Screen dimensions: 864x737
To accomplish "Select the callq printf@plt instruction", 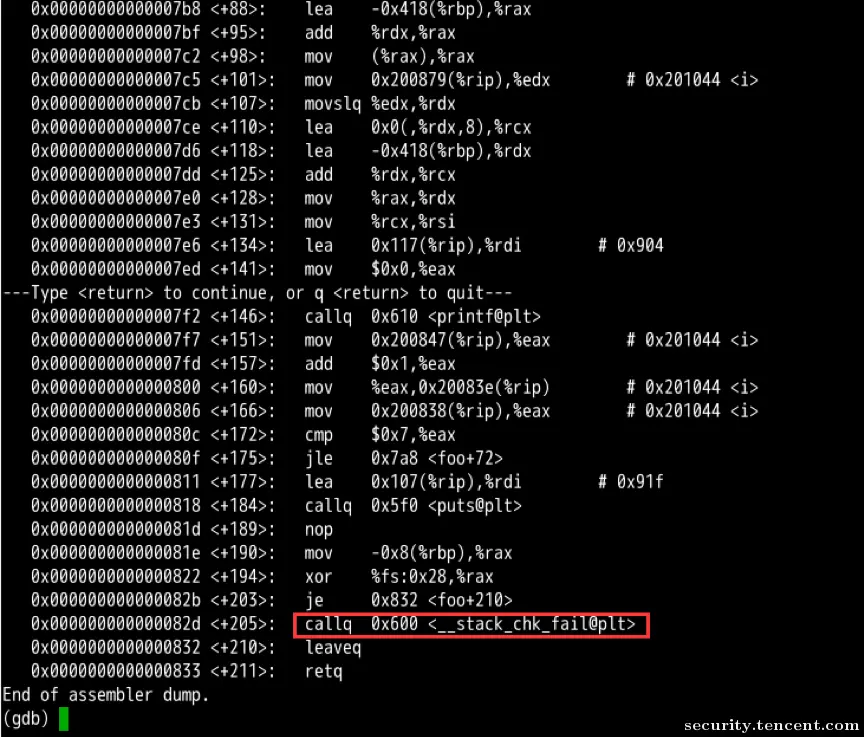I will tap(423, 317).
